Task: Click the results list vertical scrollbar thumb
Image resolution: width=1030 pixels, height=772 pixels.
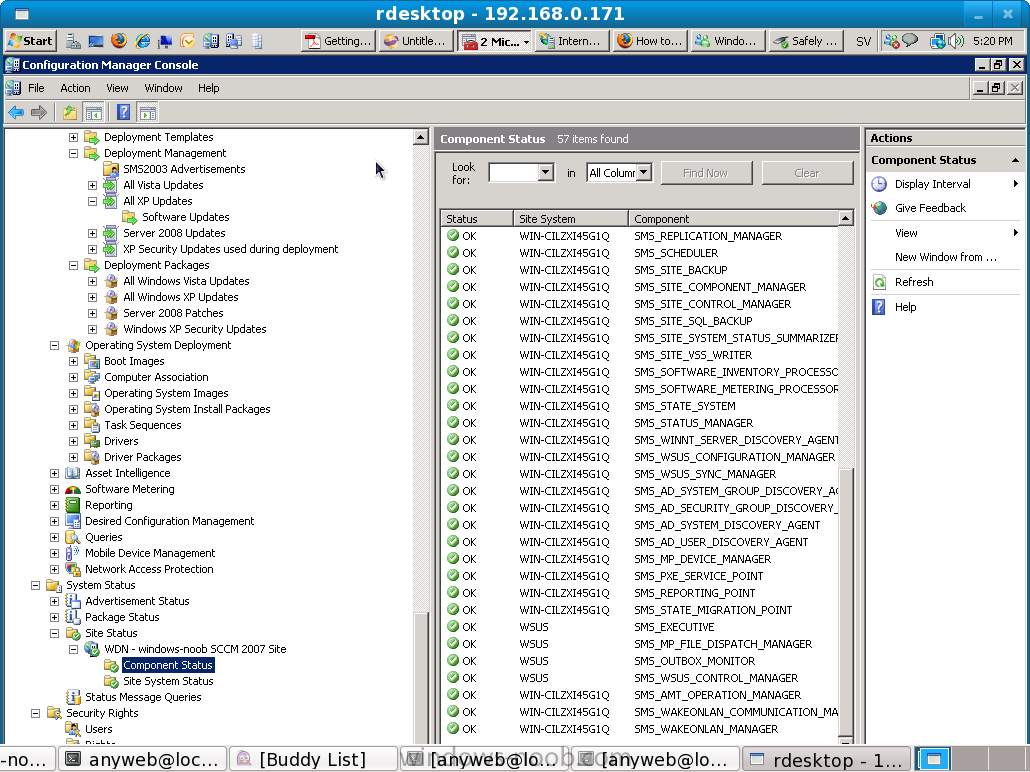Action: point(846,601)
